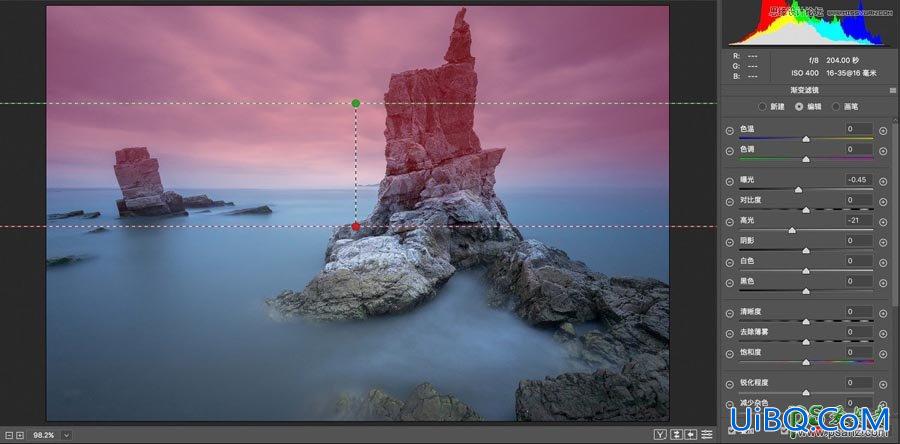Increase 色调 with its plus icon
The height and width of the screenshot is (444, 900).
pyautogui.click(x=883, y=151)
